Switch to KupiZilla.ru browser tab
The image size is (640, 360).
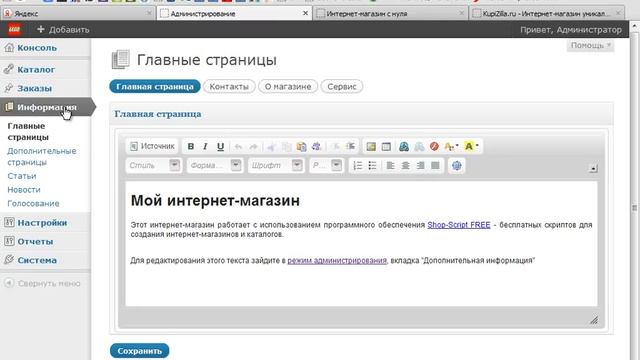pyautogui.click(x=547, y=13)
